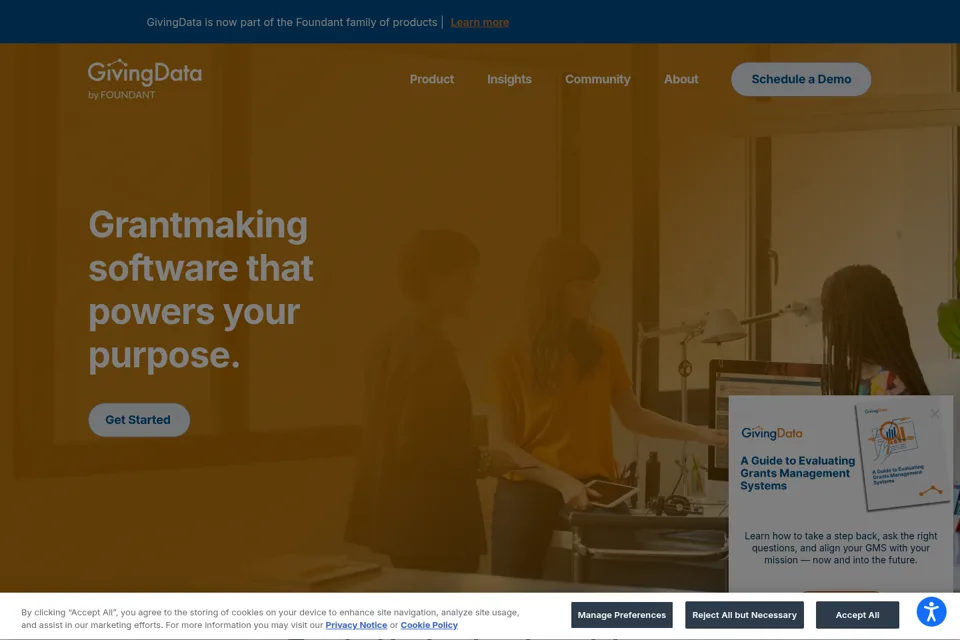Open the Privacy Notice link
Image resolution: width=960 pixels, height=640 pixels.
[356, 625]
